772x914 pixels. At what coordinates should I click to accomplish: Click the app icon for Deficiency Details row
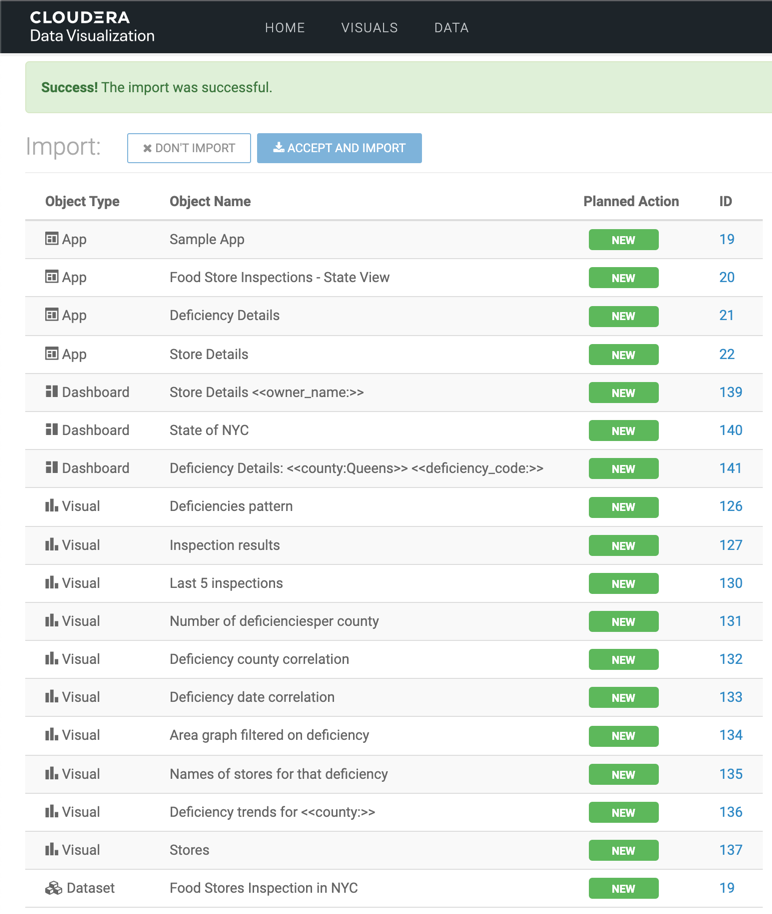(52, 315)
